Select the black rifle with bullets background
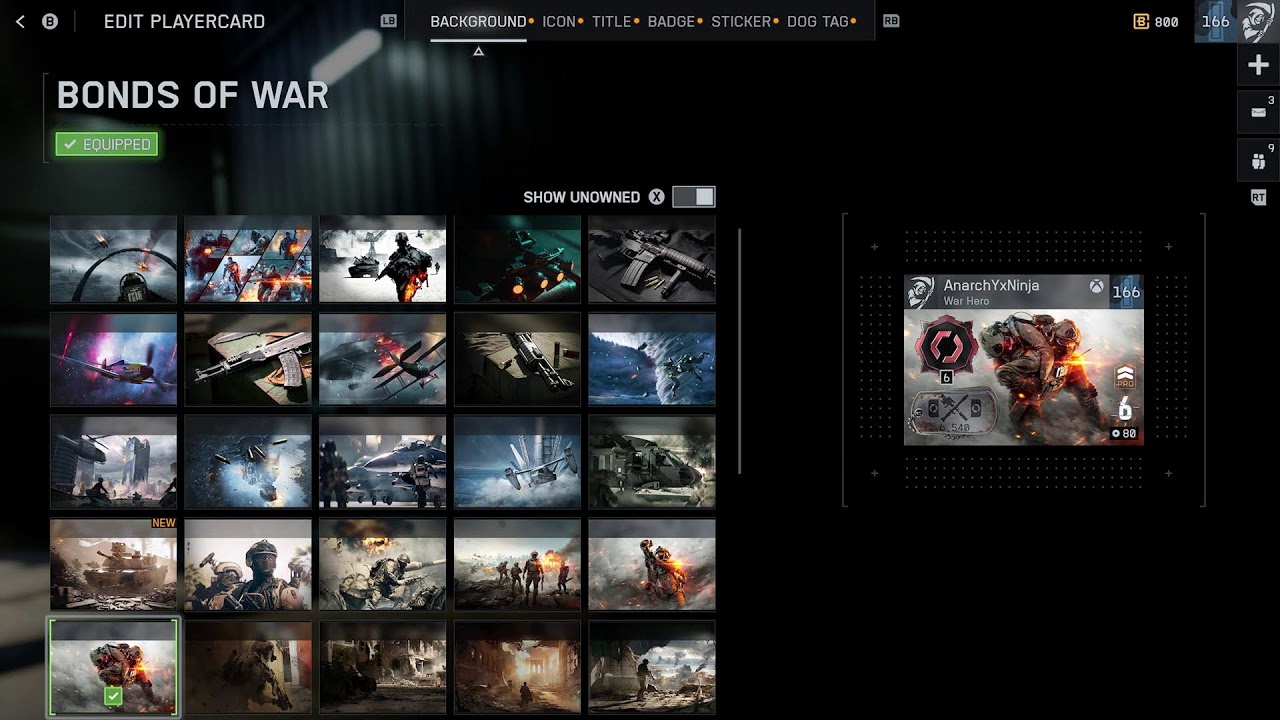This screenshot has height=720, width=1280. click(x=652, y=259)
